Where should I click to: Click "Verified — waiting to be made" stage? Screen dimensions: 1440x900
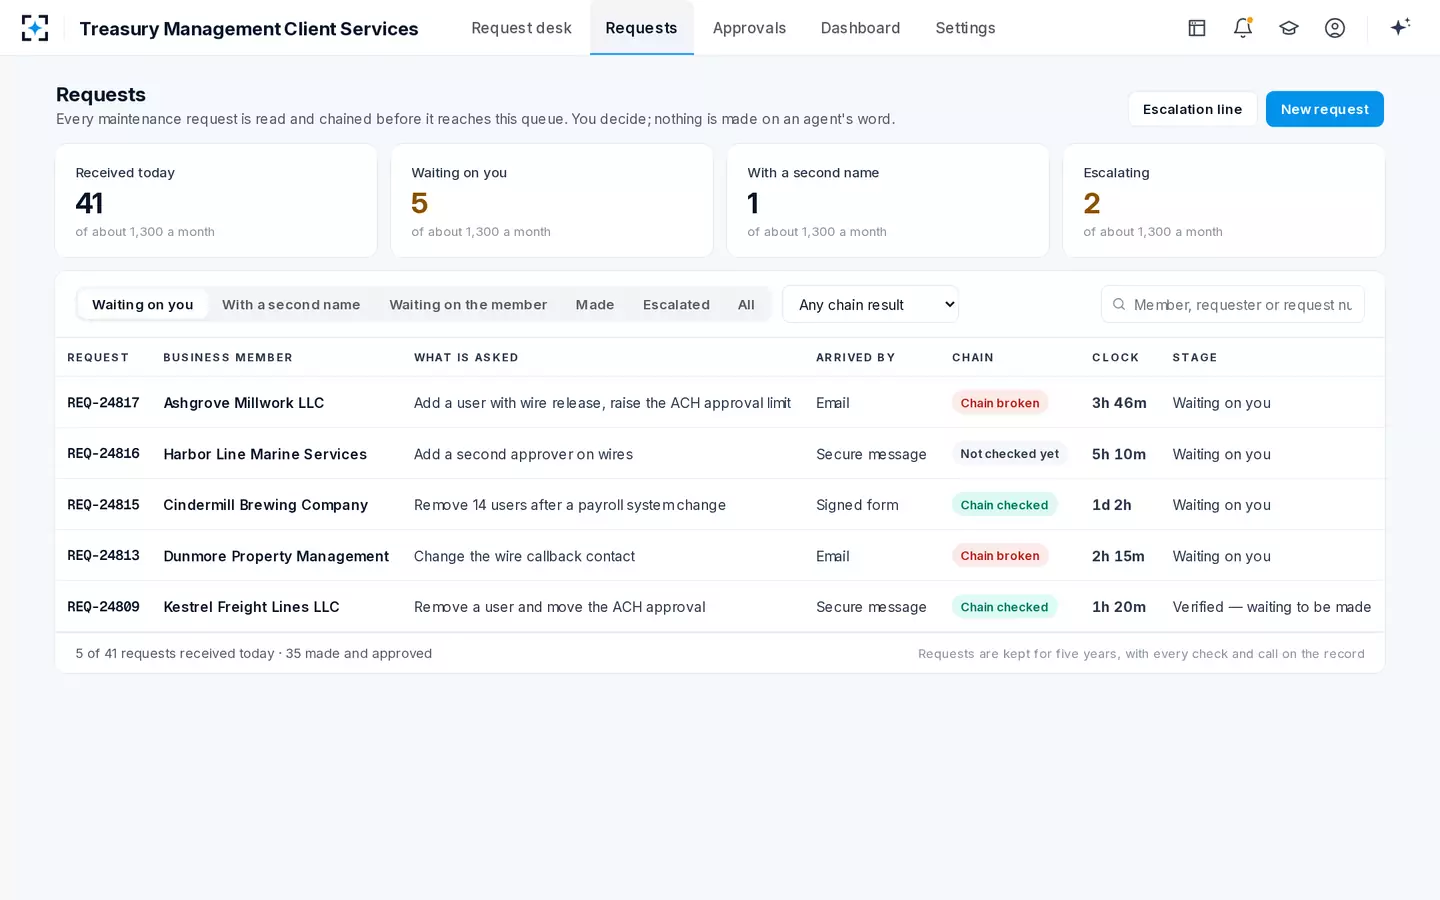pyautogui.click(x=1272, y=607)
